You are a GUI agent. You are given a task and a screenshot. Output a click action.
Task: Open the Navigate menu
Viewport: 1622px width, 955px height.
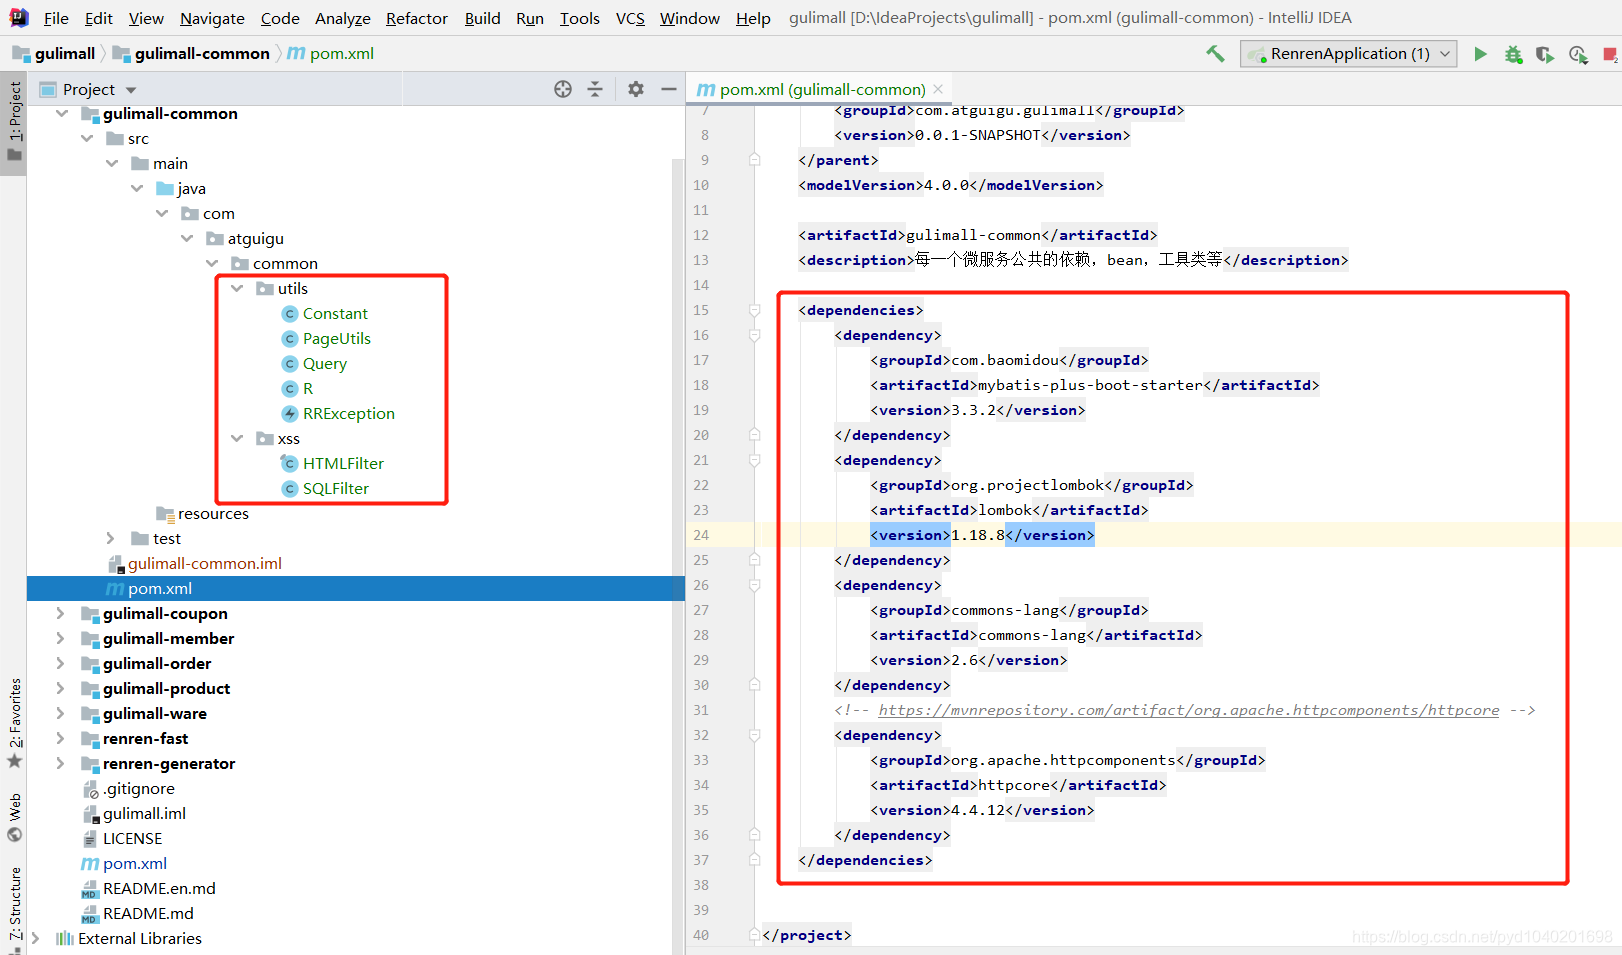tap(212, 18)
